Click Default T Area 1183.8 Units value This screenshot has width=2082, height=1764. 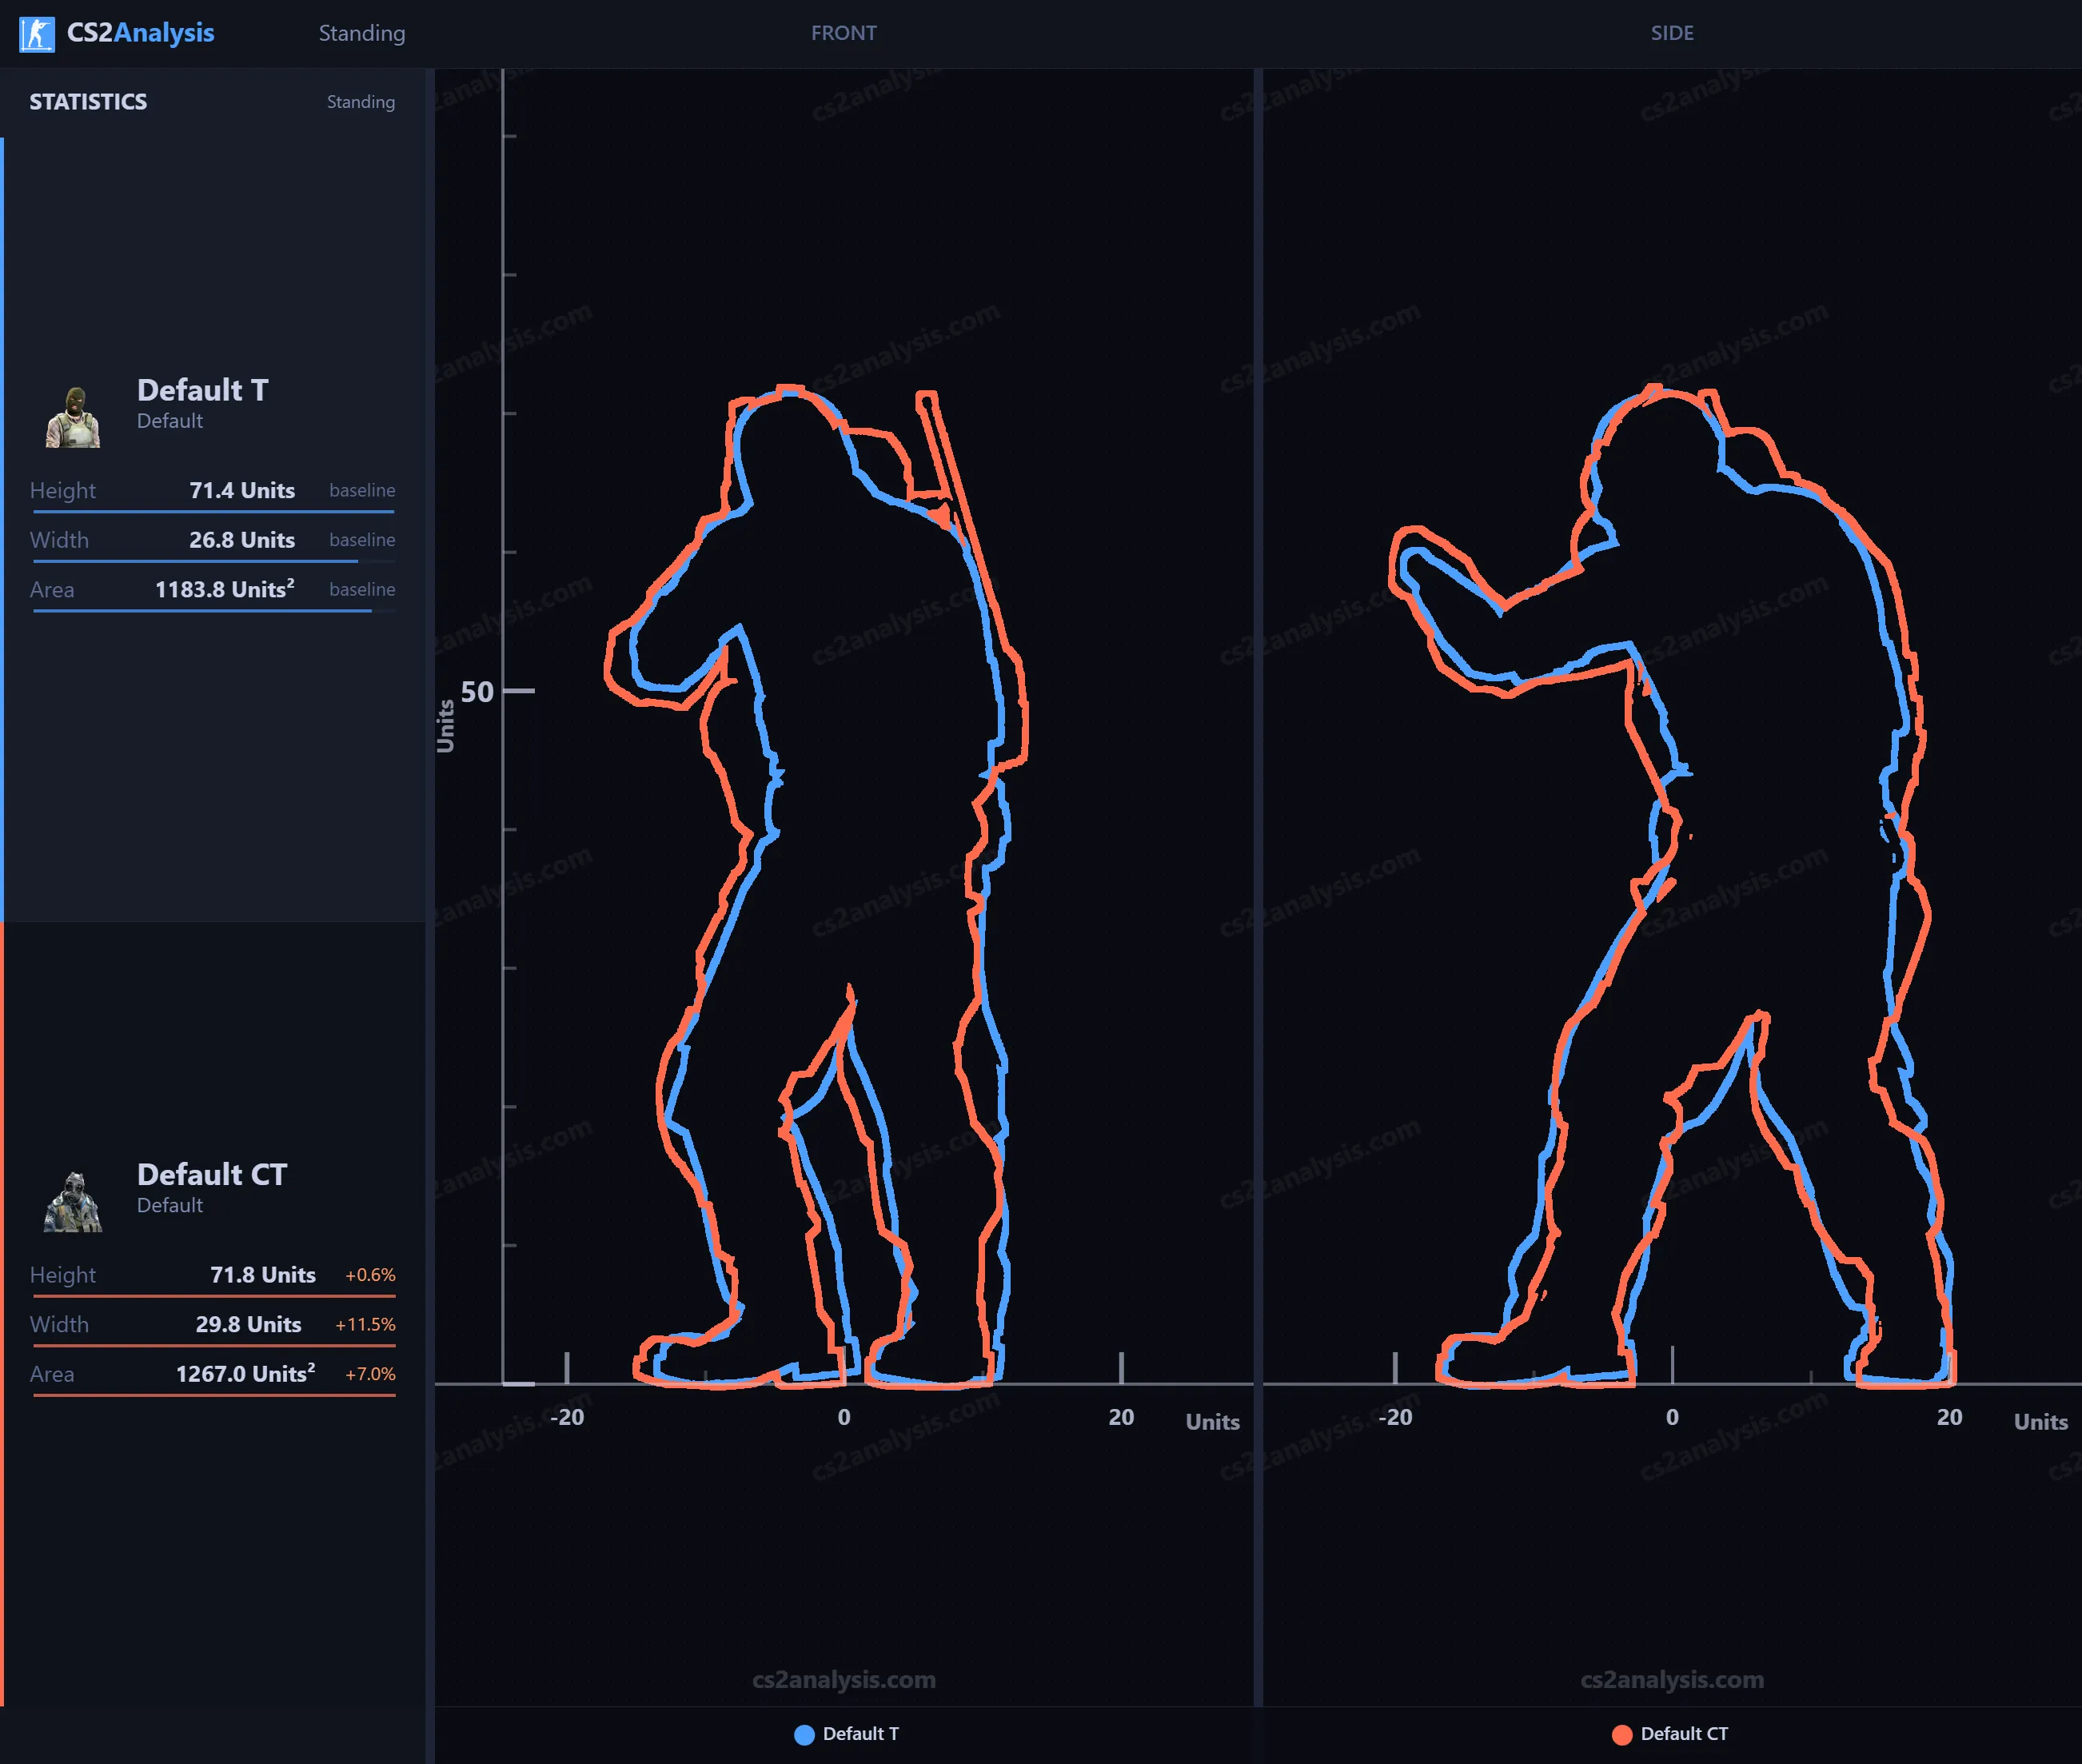pyautogui.click(x=224, y=589)
